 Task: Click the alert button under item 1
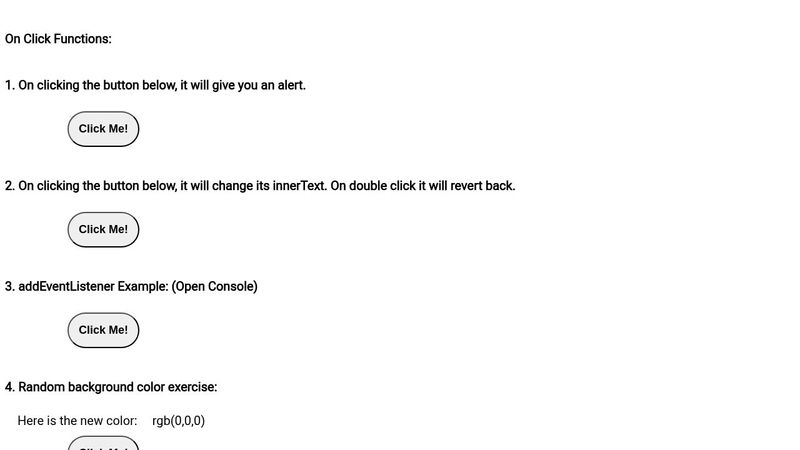point(103,129)
